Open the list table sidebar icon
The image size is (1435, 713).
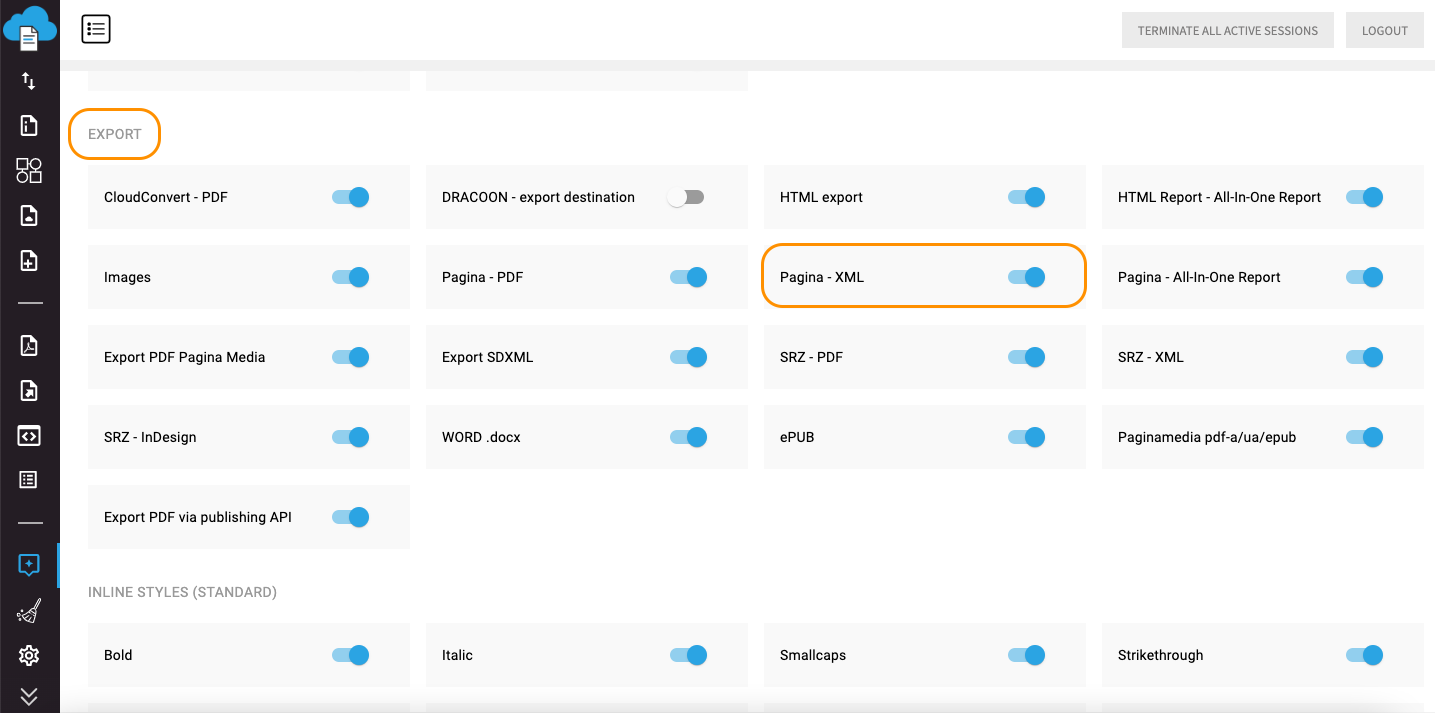(29, 480)
